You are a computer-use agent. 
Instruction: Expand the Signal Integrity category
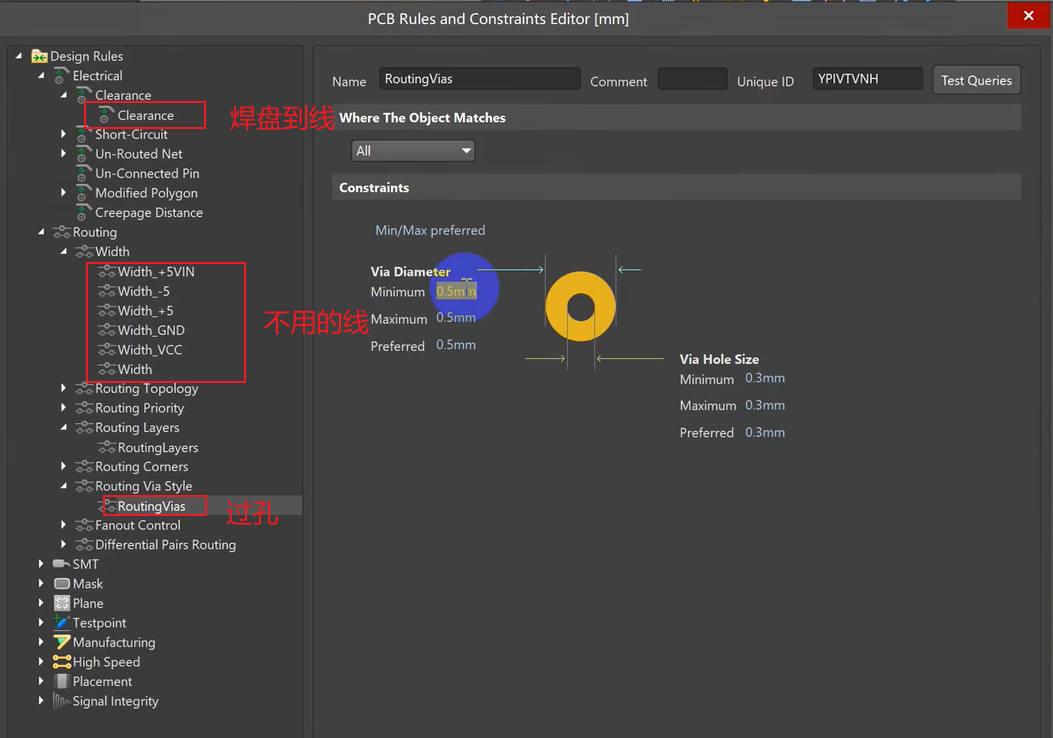[41, 700]
